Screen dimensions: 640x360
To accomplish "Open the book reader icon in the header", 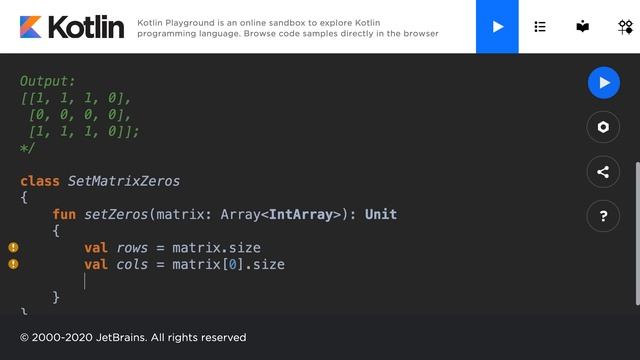I will click(x=582, y=27).
